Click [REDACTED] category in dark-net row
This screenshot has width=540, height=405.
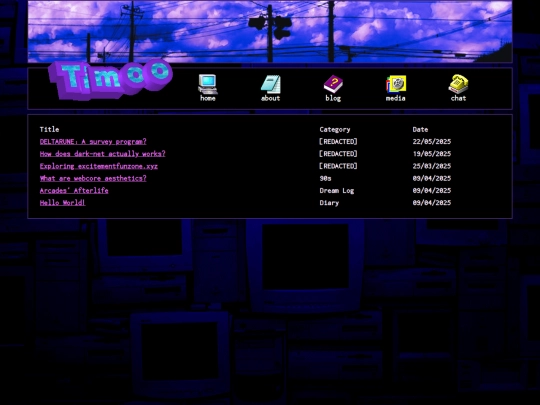pos(338,154)
